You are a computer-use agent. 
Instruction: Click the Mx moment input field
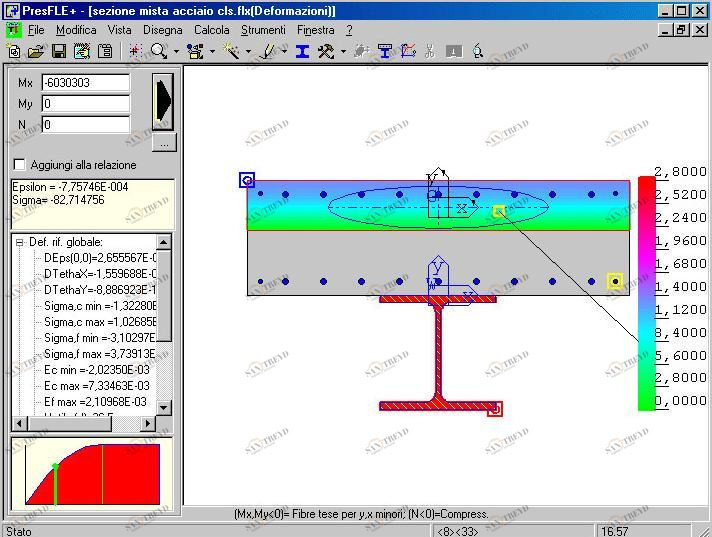coord(85,83)
